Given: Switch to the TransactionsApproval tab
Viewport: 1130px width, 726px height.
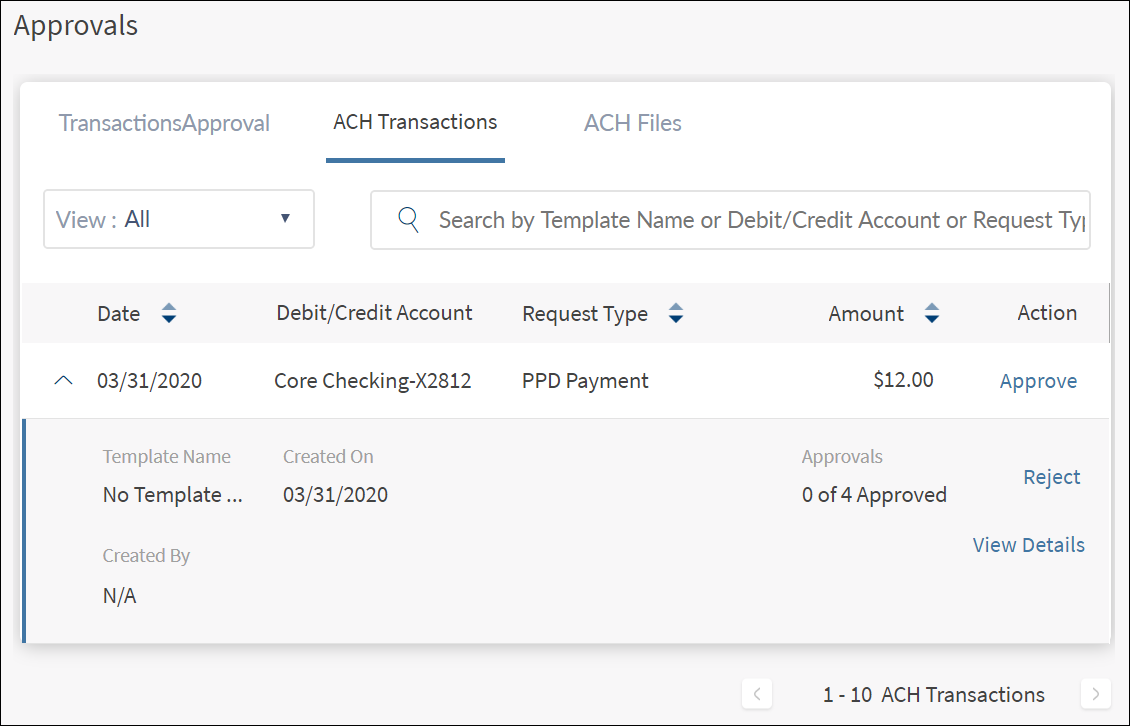Looking at the screenshot, I should 164,123.
